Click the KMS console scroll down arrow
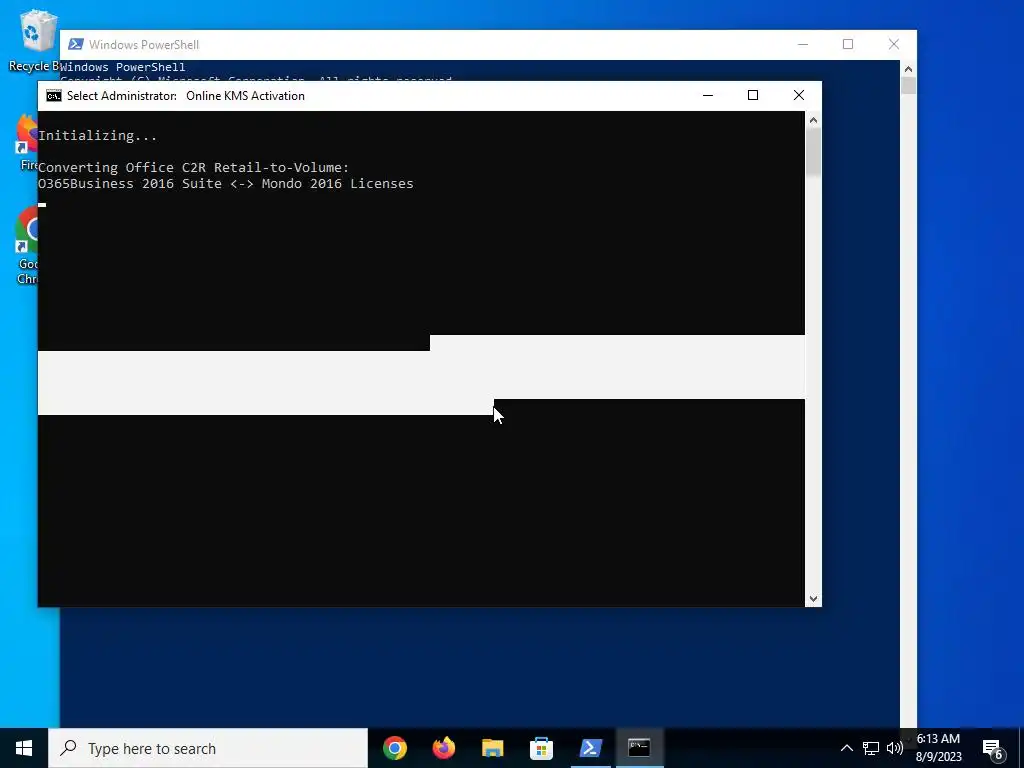 point(813,598)
